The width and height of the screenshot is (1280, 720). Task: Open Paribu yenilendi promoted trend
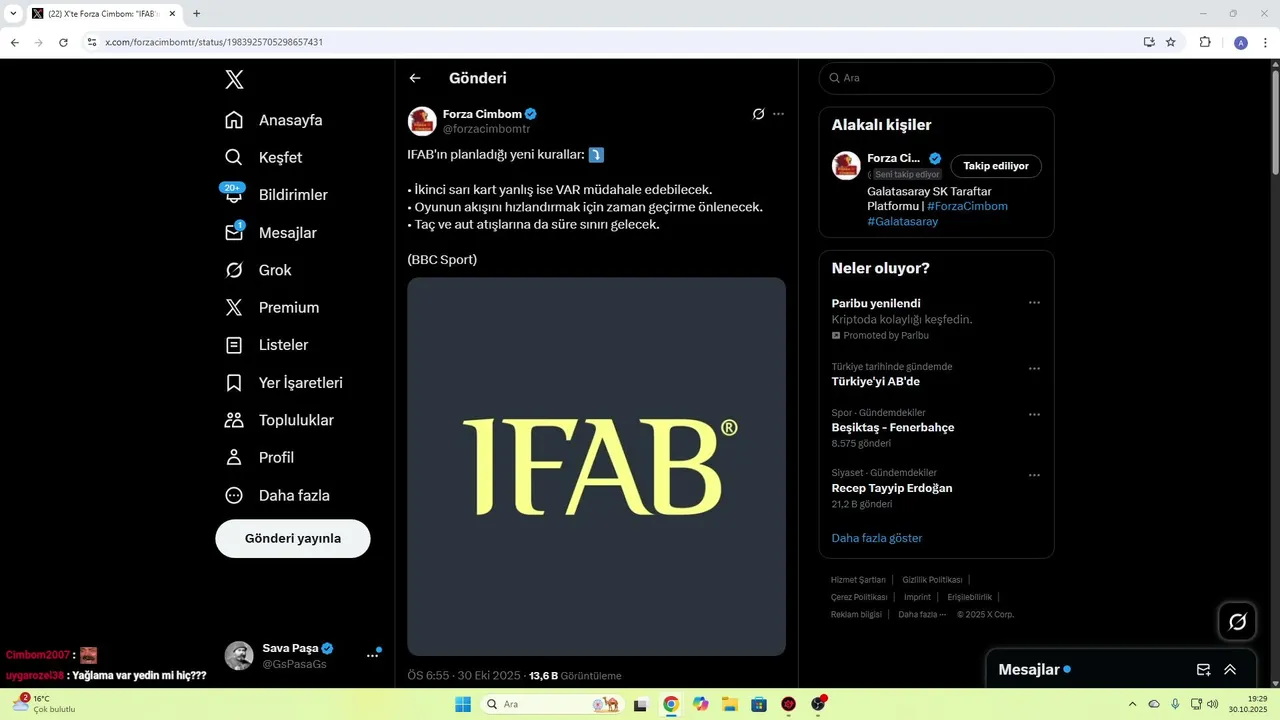pos(876,303)
